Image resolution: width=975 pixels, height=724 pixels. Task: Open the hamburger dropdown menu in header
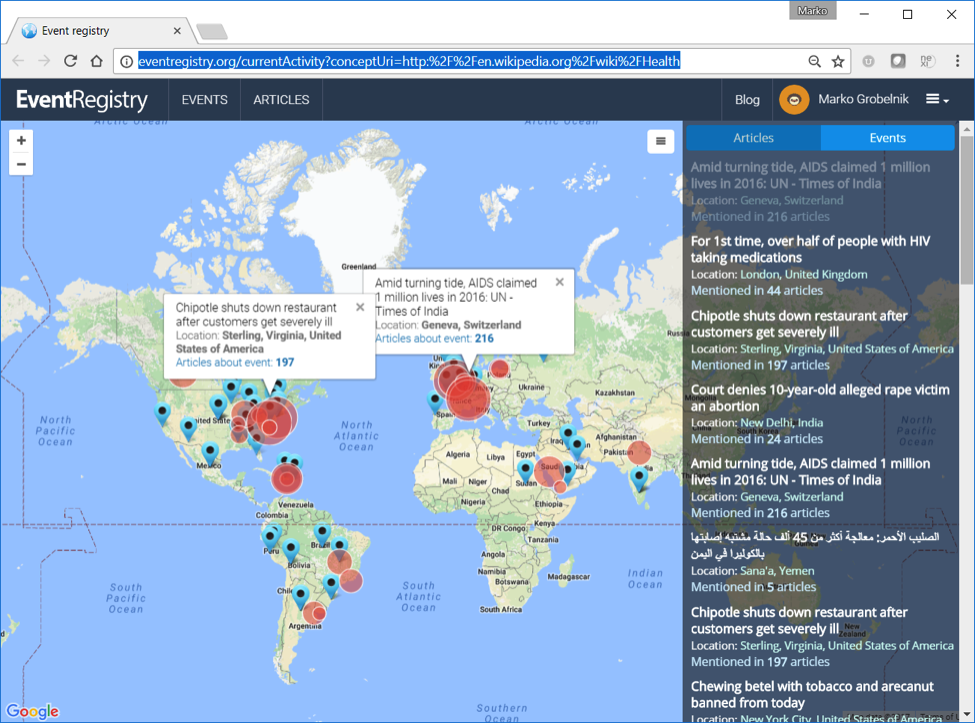[937, 100]
